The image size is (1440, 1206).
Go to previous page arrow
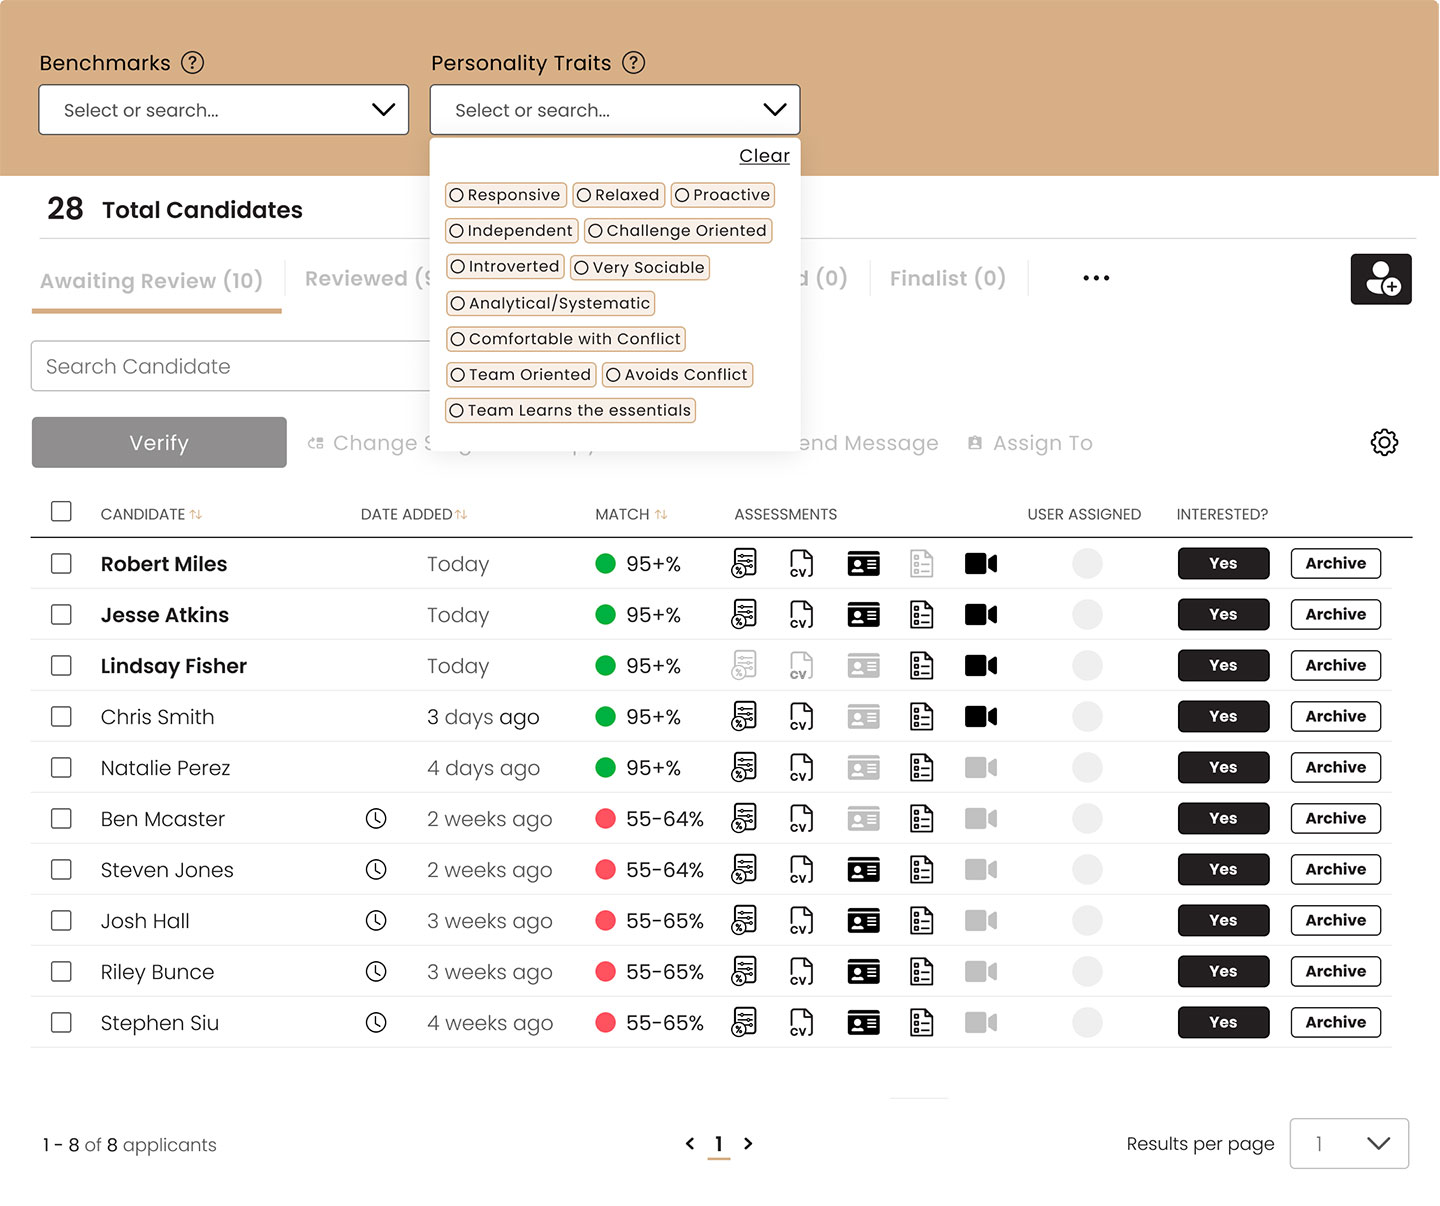tap(690, 1143)
